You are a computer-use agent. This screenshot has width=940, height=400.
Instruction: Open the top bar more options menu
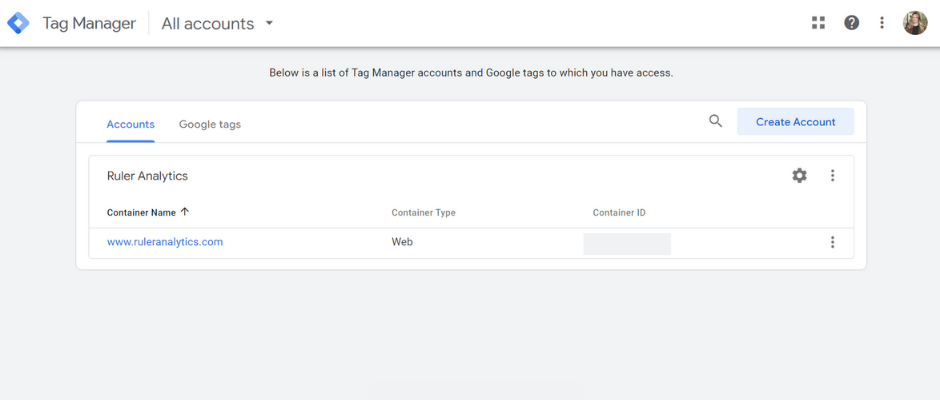click(882, 23)
